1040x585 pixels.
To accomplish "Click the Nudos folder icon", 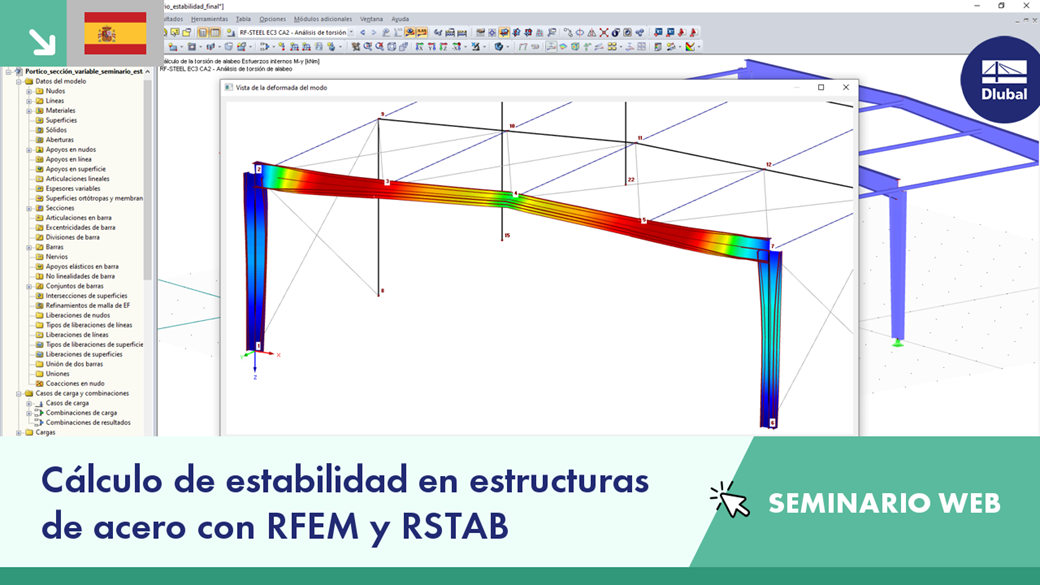I will [x=39, y=91].
